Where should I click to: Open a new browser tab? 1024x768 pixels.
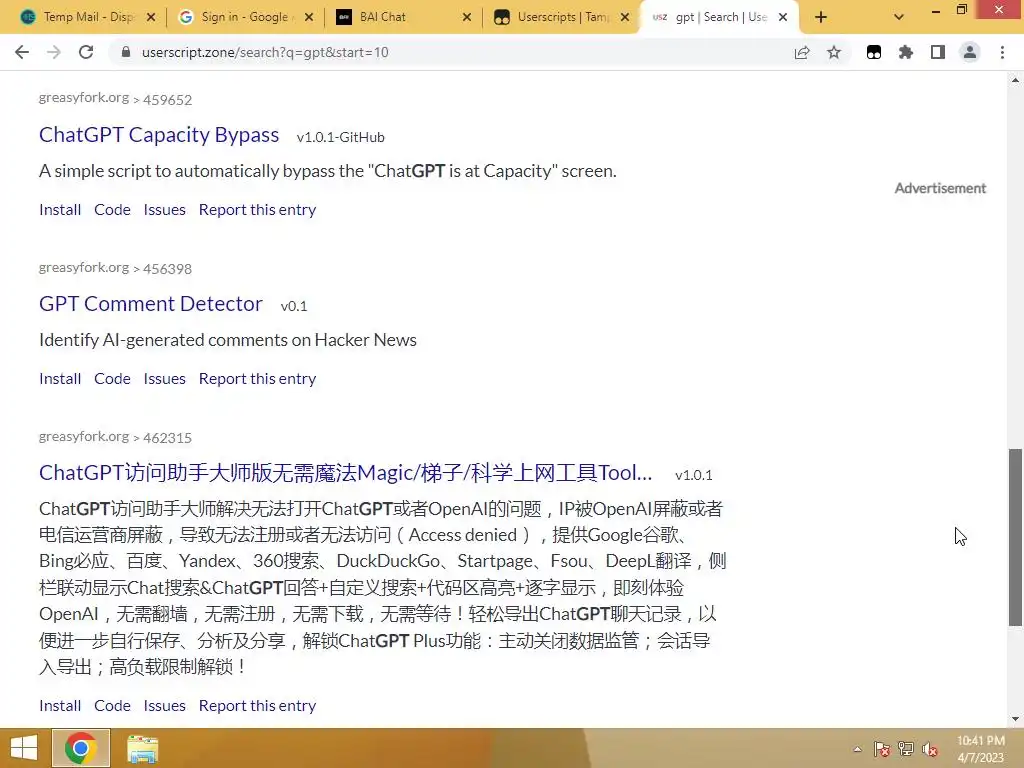pos(821,18)
